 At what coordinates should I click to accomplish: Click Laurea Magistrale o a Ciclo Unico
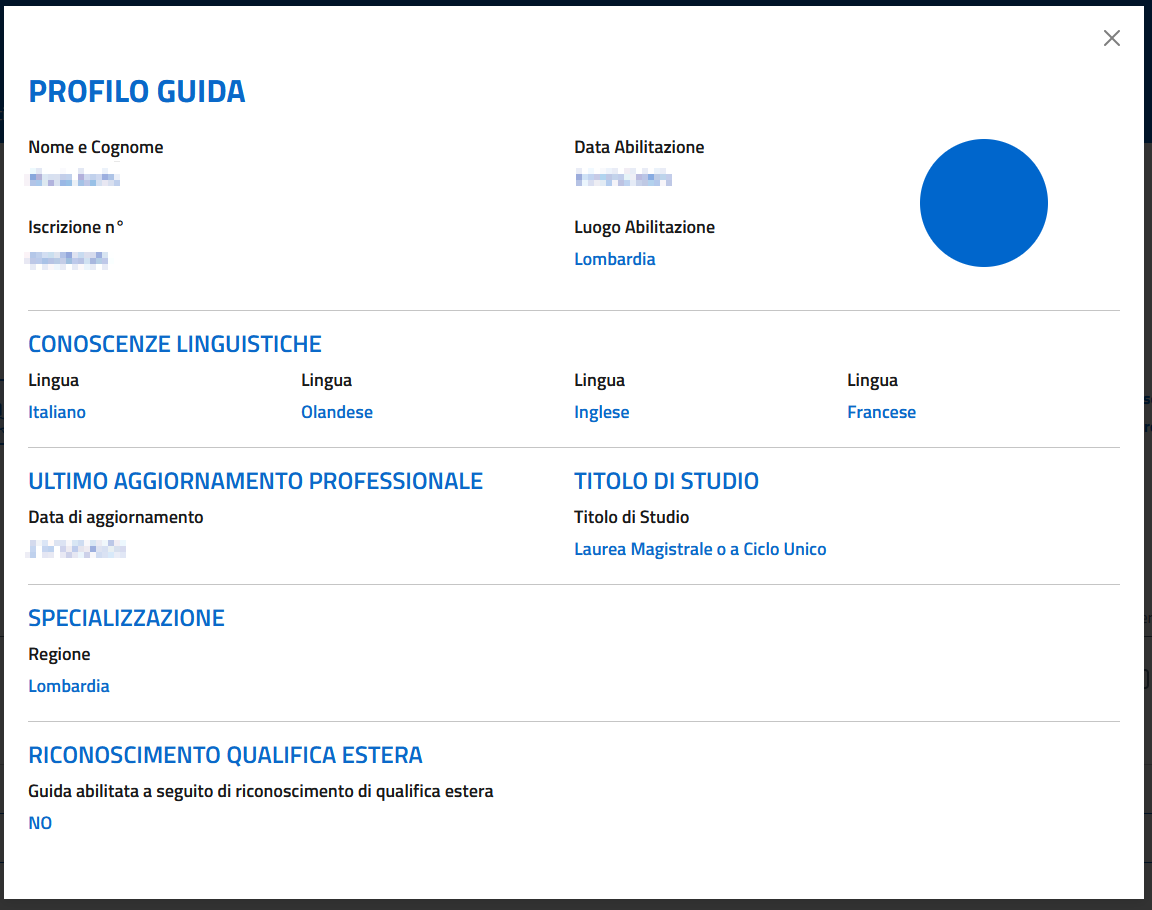point(700,549)
